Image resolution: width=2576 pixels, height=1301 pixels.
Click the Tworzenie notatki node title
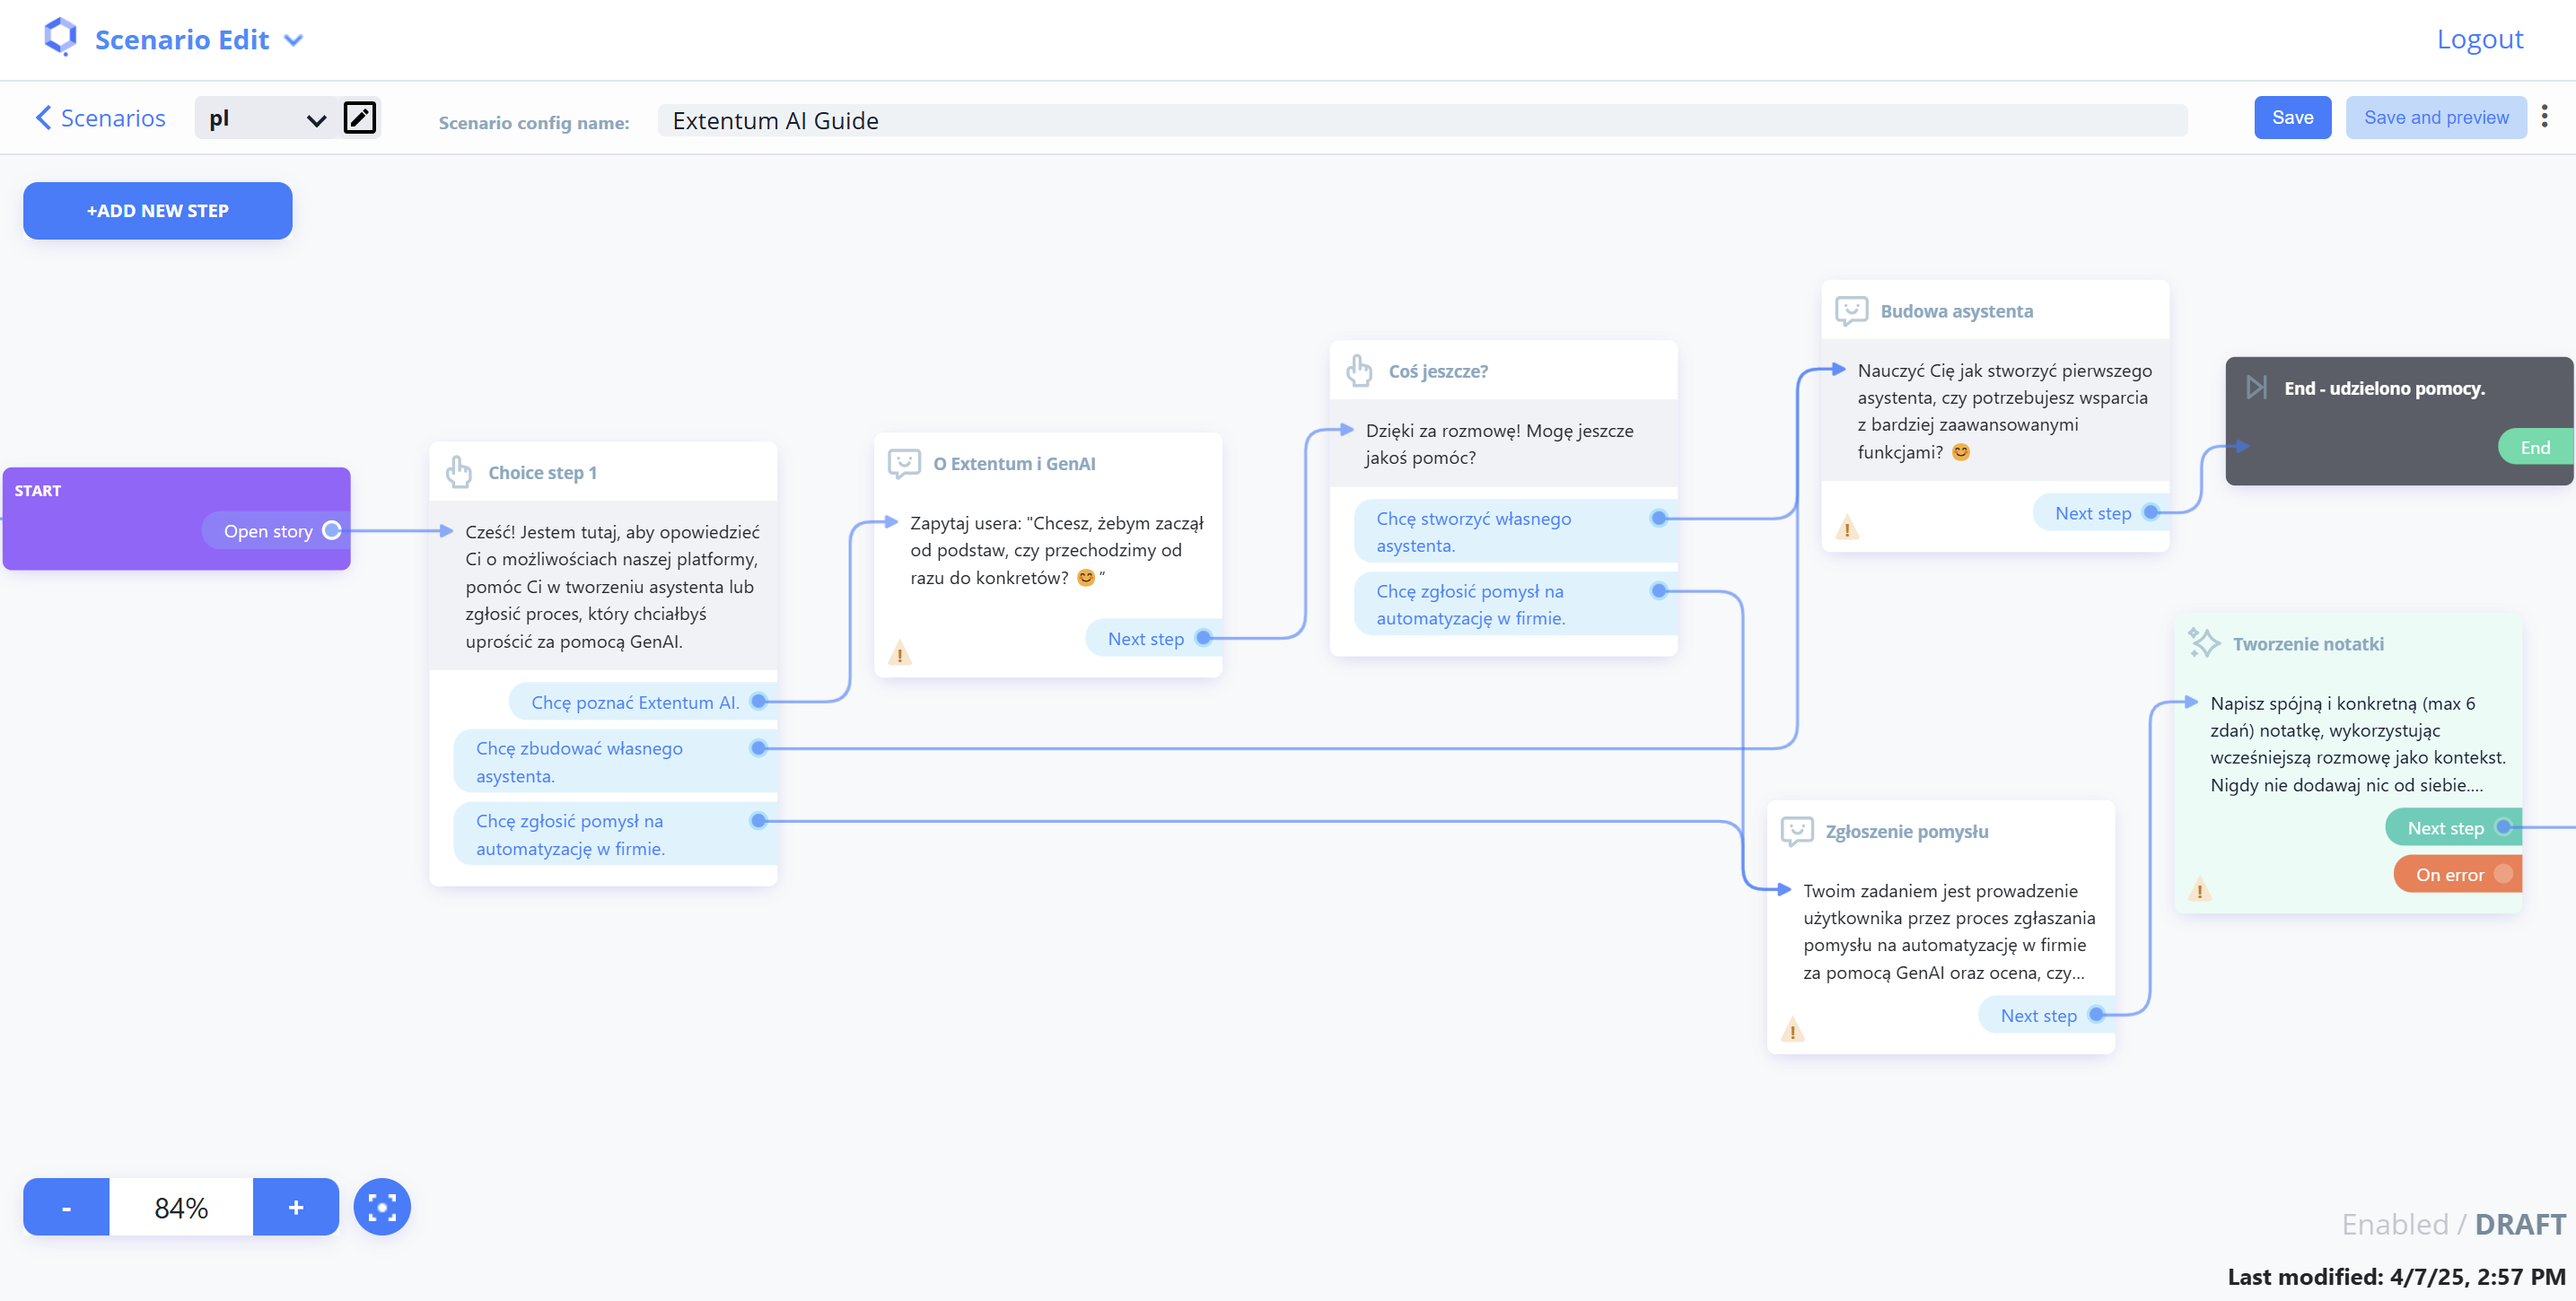point(2308,644)
